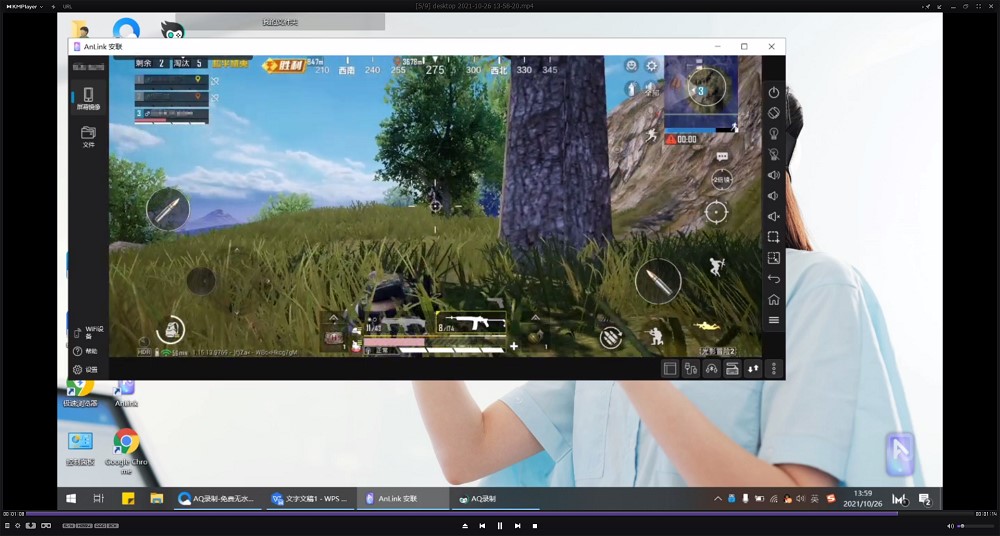This screenshot has height=536, width=1000.
Task: Stop KMPlayer playback
Action: pyautogui.click(x=535, y=526)
